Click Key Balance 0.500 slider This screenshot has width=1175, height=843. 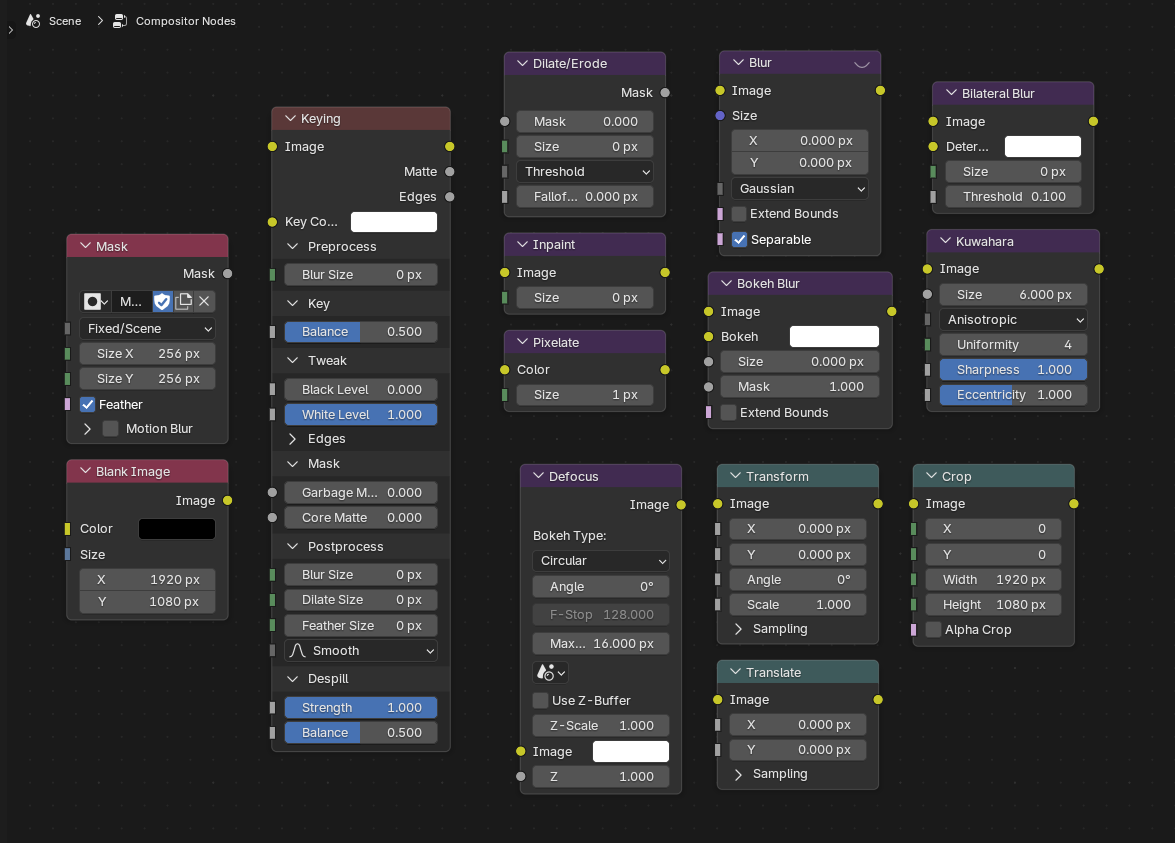(360, 332)
